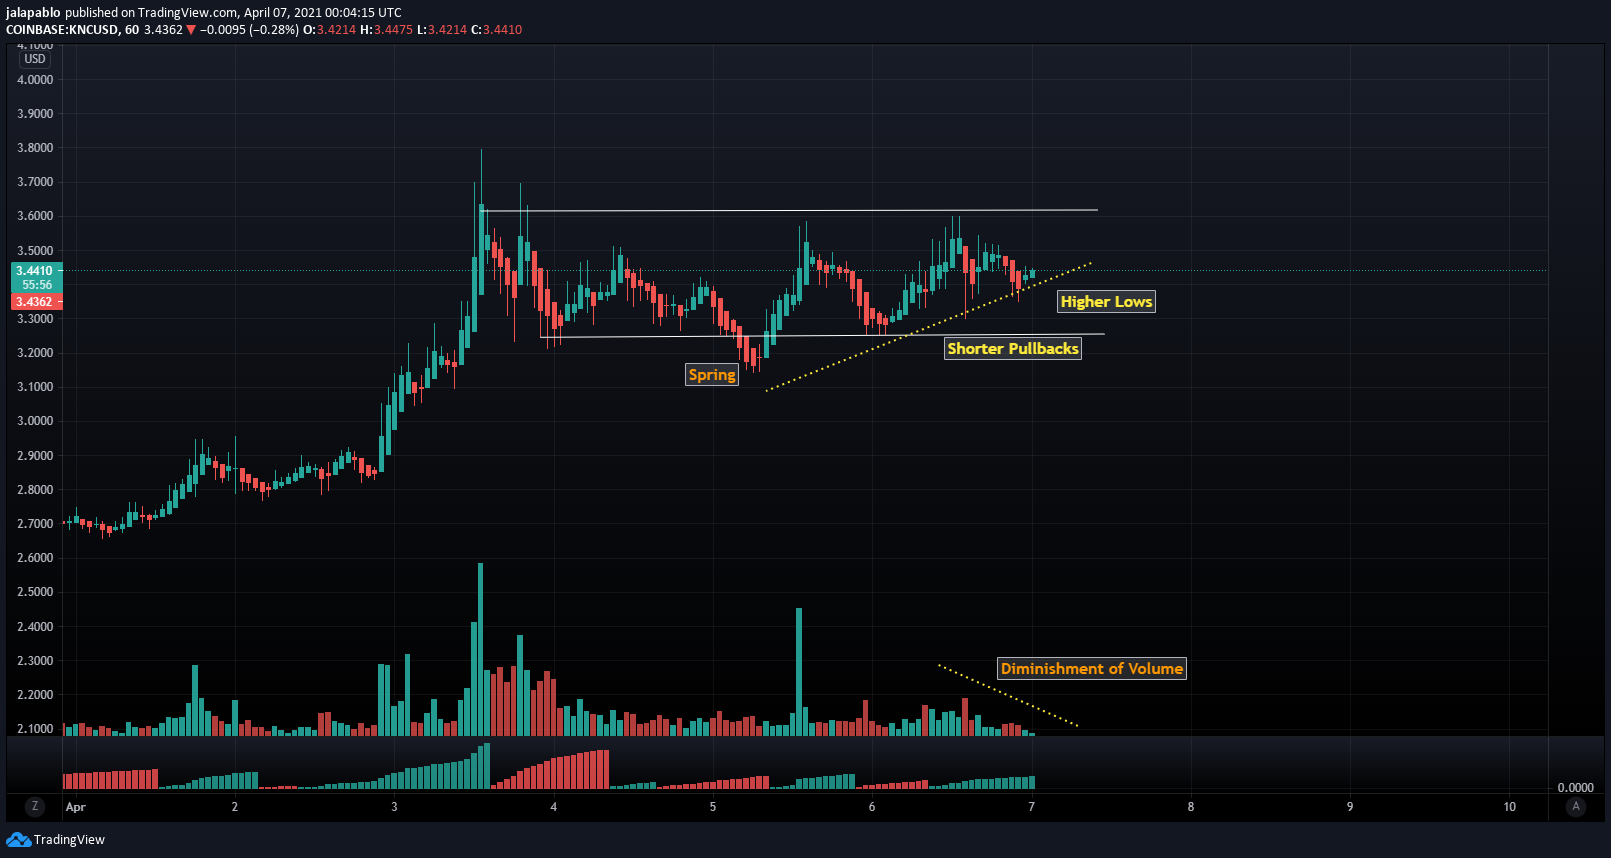Screen dimensions: 1611x858
Task: Click the day 10 label on time axis
Action: tap(1510, 807)
